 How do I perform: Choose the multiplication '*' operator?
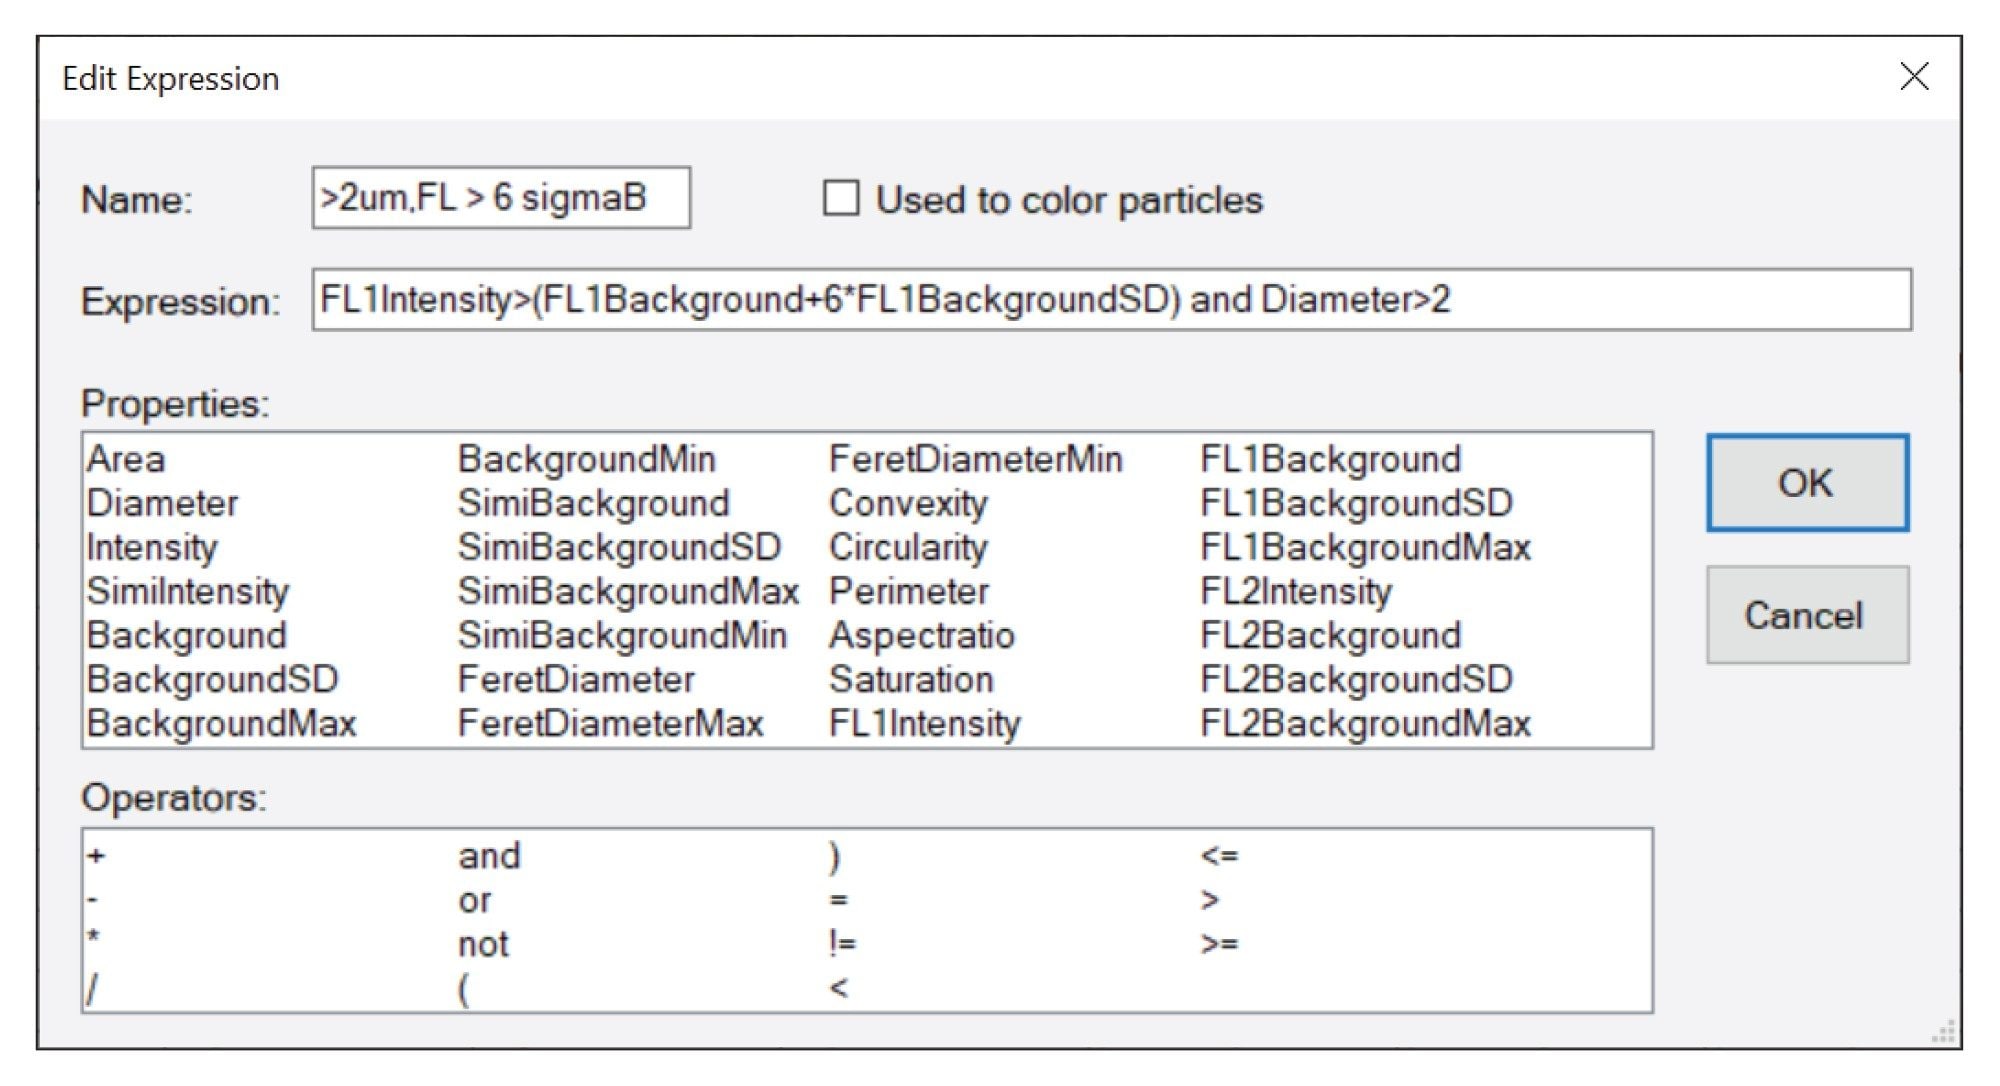tap(92, 942)
